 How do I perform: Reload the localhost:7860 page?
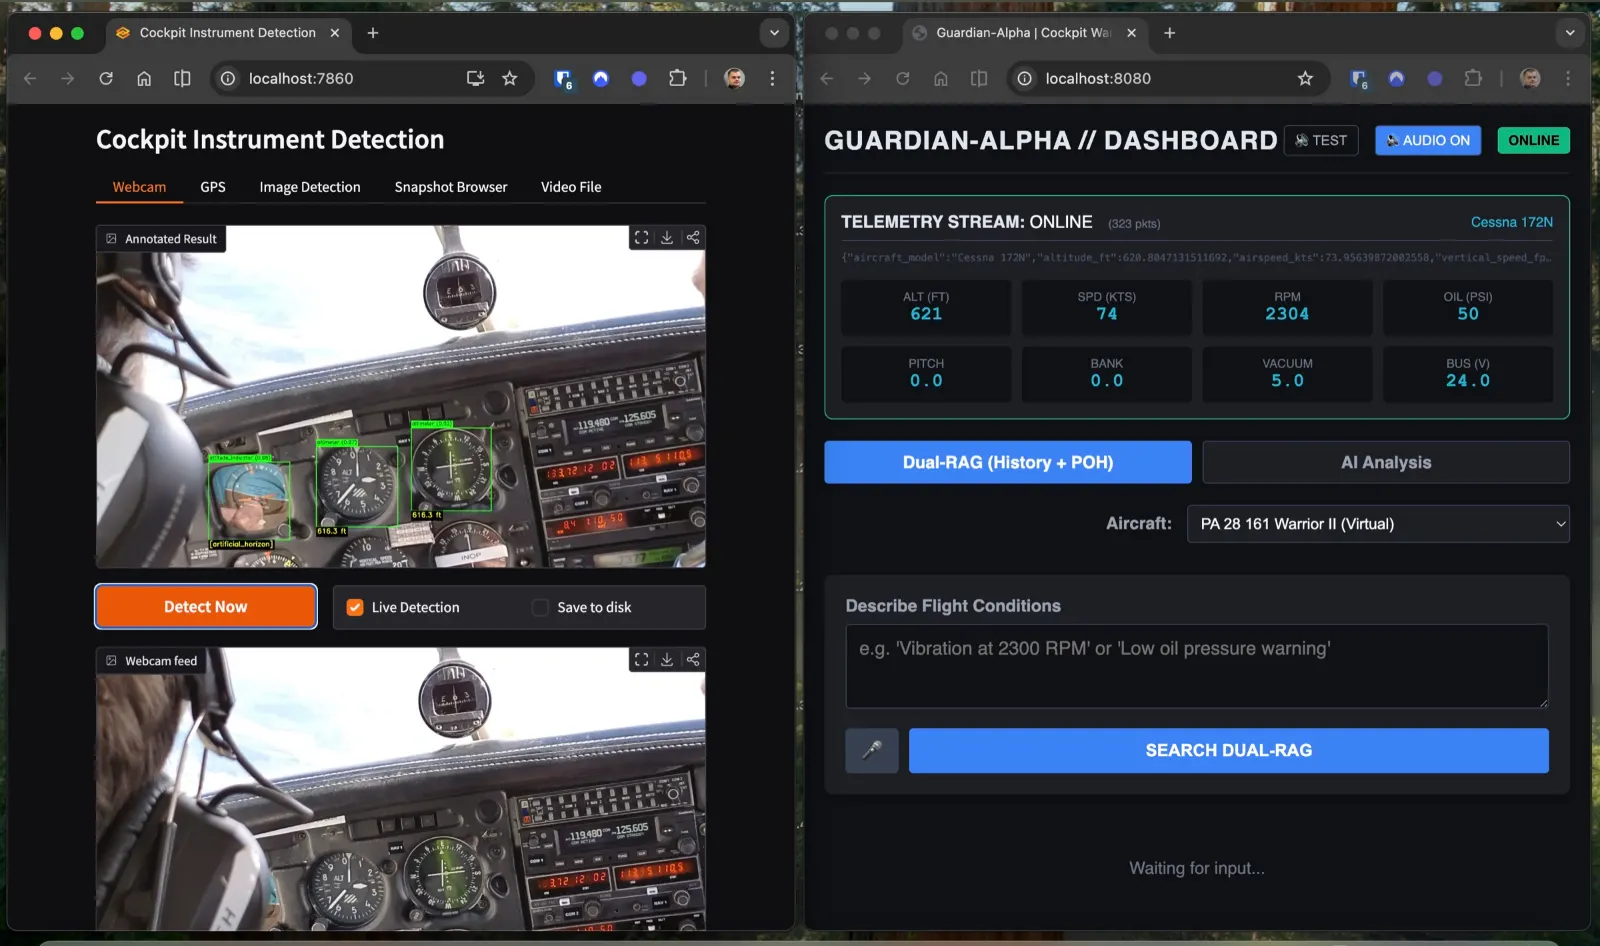[x=106, y=78]
